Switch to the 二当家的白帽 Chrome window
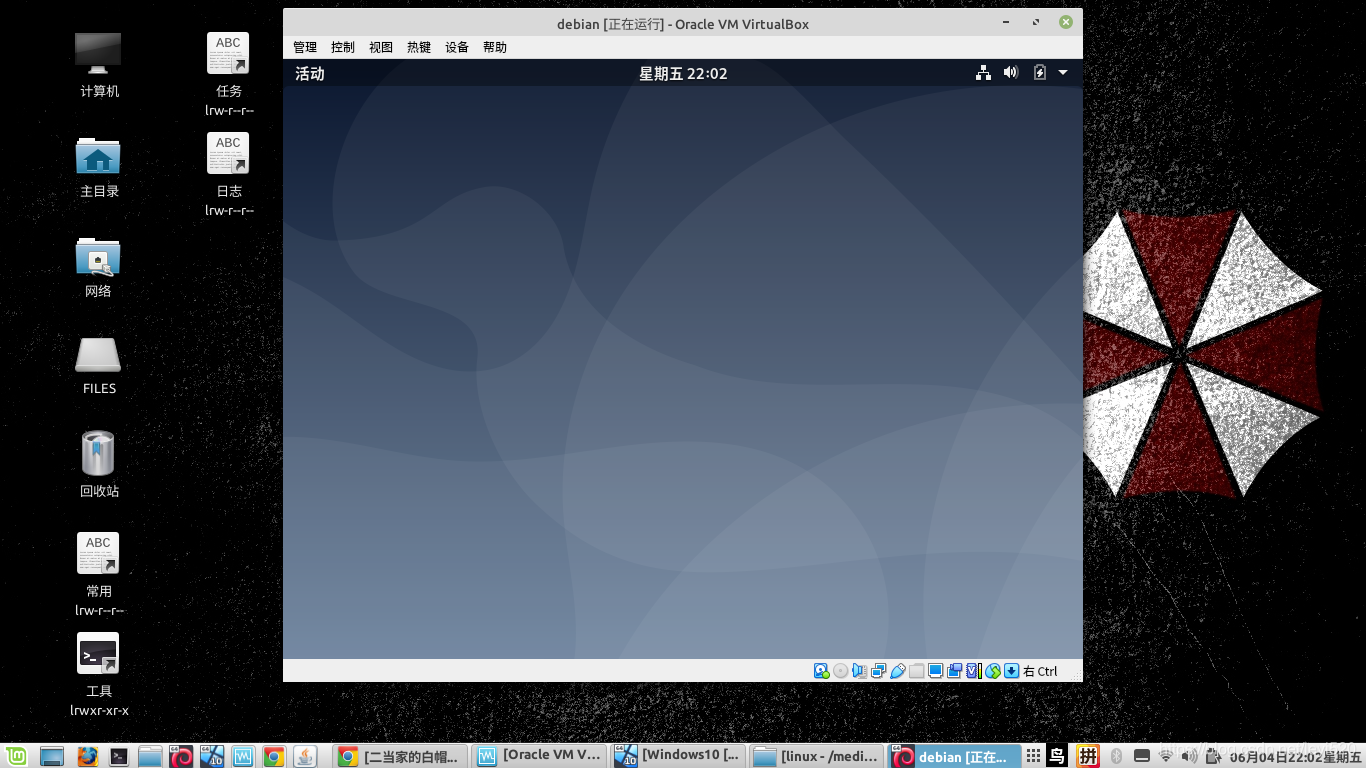Screen dimensions: 1366x768 click(x=400, y=756)
